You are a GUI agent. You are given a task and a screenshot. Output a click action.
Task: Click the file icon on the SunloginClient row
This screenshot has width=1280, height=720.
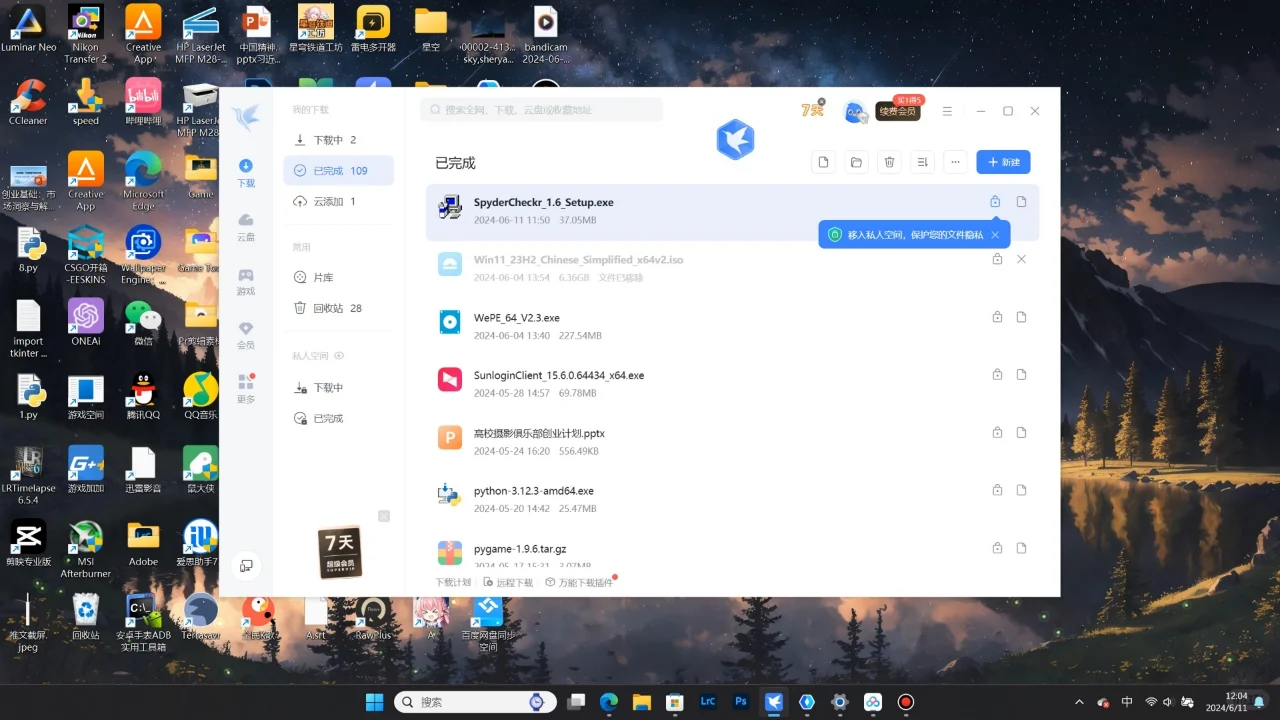(x=1021, y=375)
